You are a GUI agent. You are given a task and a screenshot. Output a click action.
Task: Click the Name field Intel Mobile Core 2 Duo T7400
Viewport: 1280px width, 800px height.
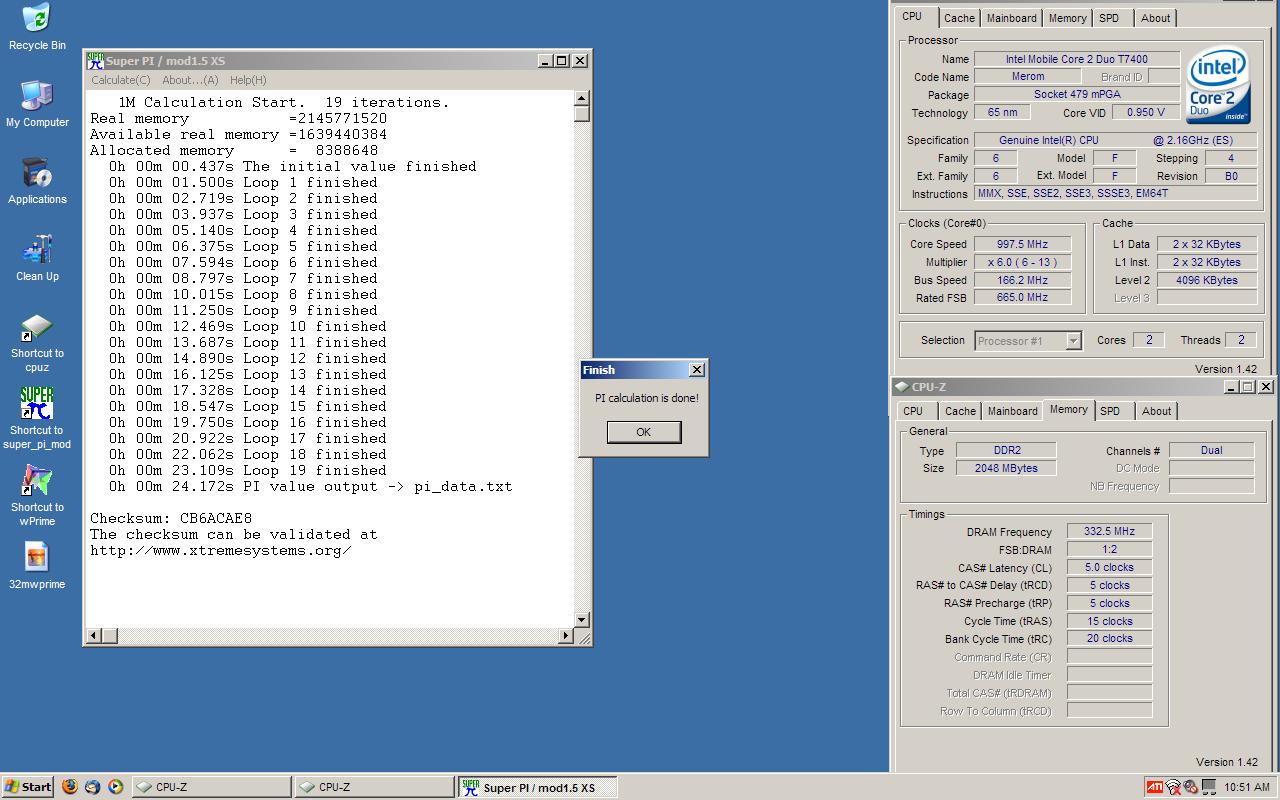(x=1077, y=59)
